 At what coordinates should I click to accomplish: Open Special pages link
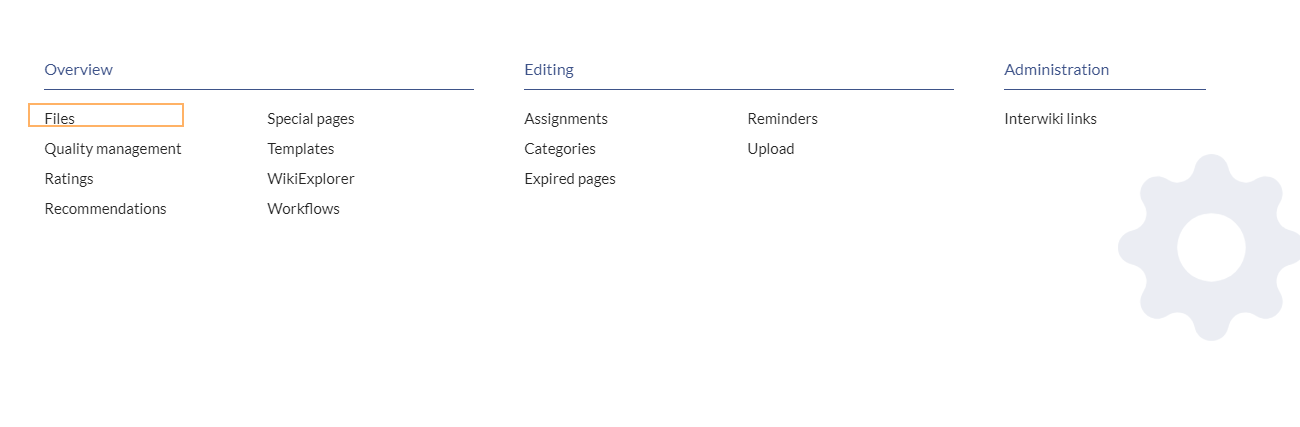pos(311,118)
